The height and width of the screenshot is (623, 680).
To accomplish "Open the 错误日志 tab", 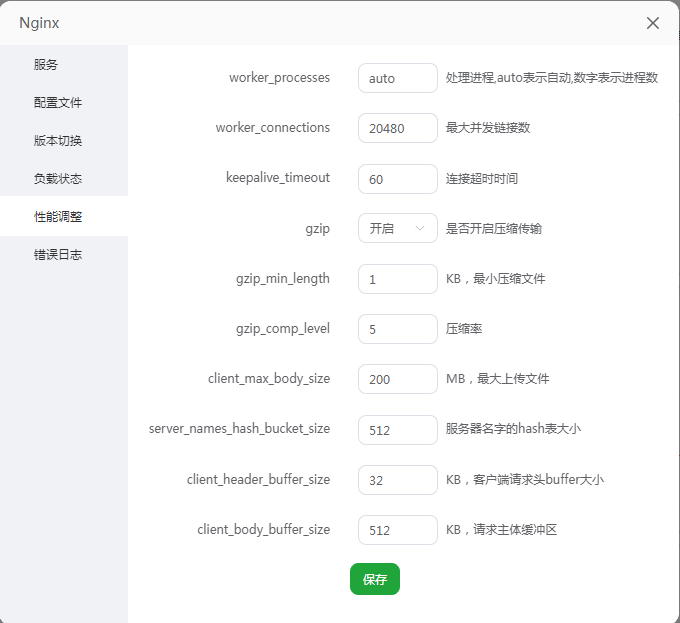I will pos(58,255).
